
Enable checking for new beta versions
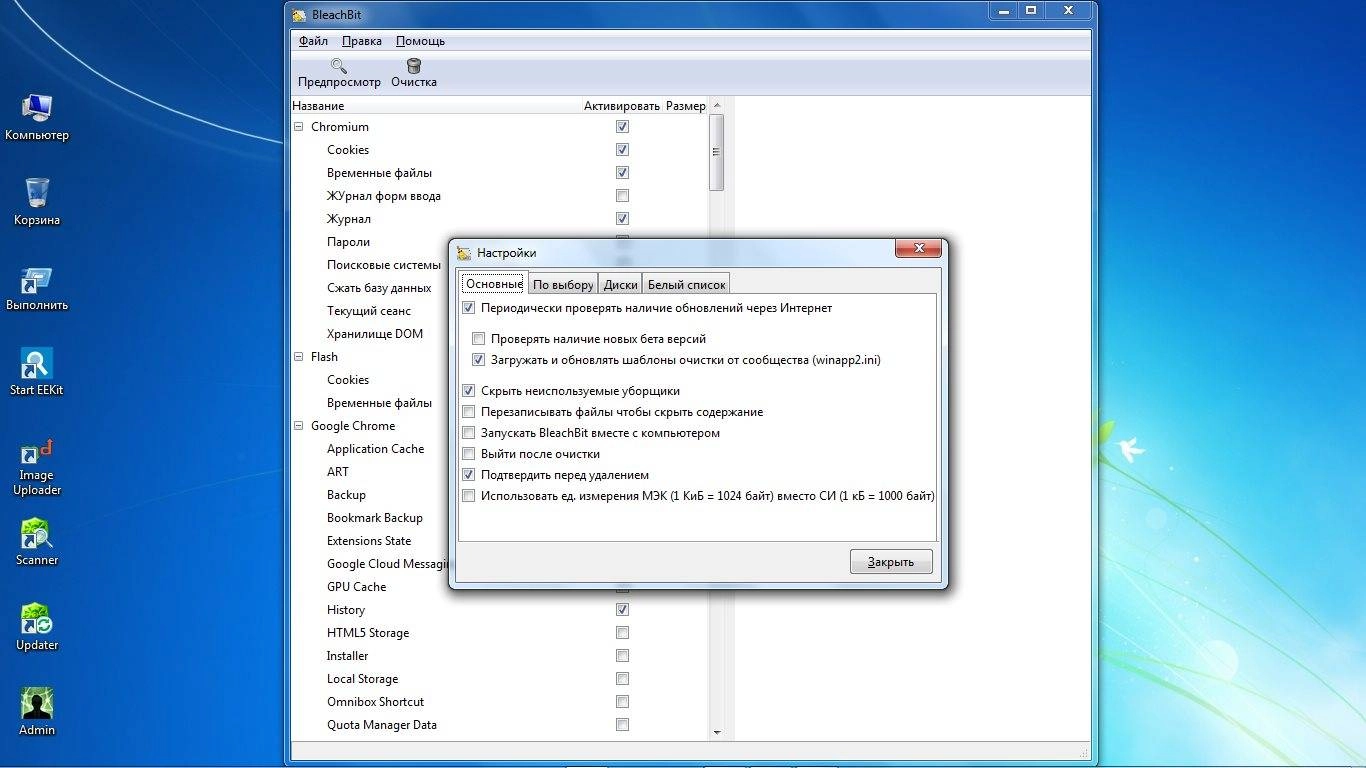479,339
